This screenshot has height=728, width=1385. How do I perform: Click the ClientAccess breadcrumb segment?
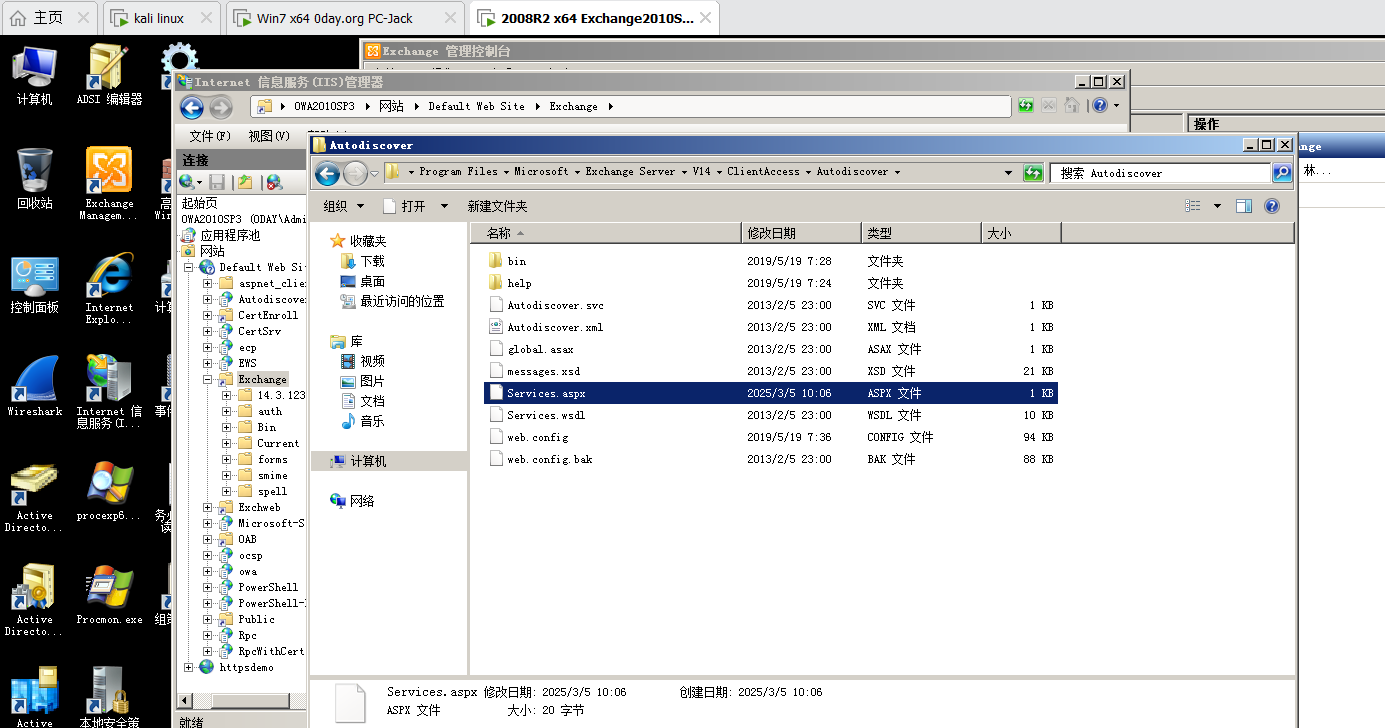[x=763, y=172]
